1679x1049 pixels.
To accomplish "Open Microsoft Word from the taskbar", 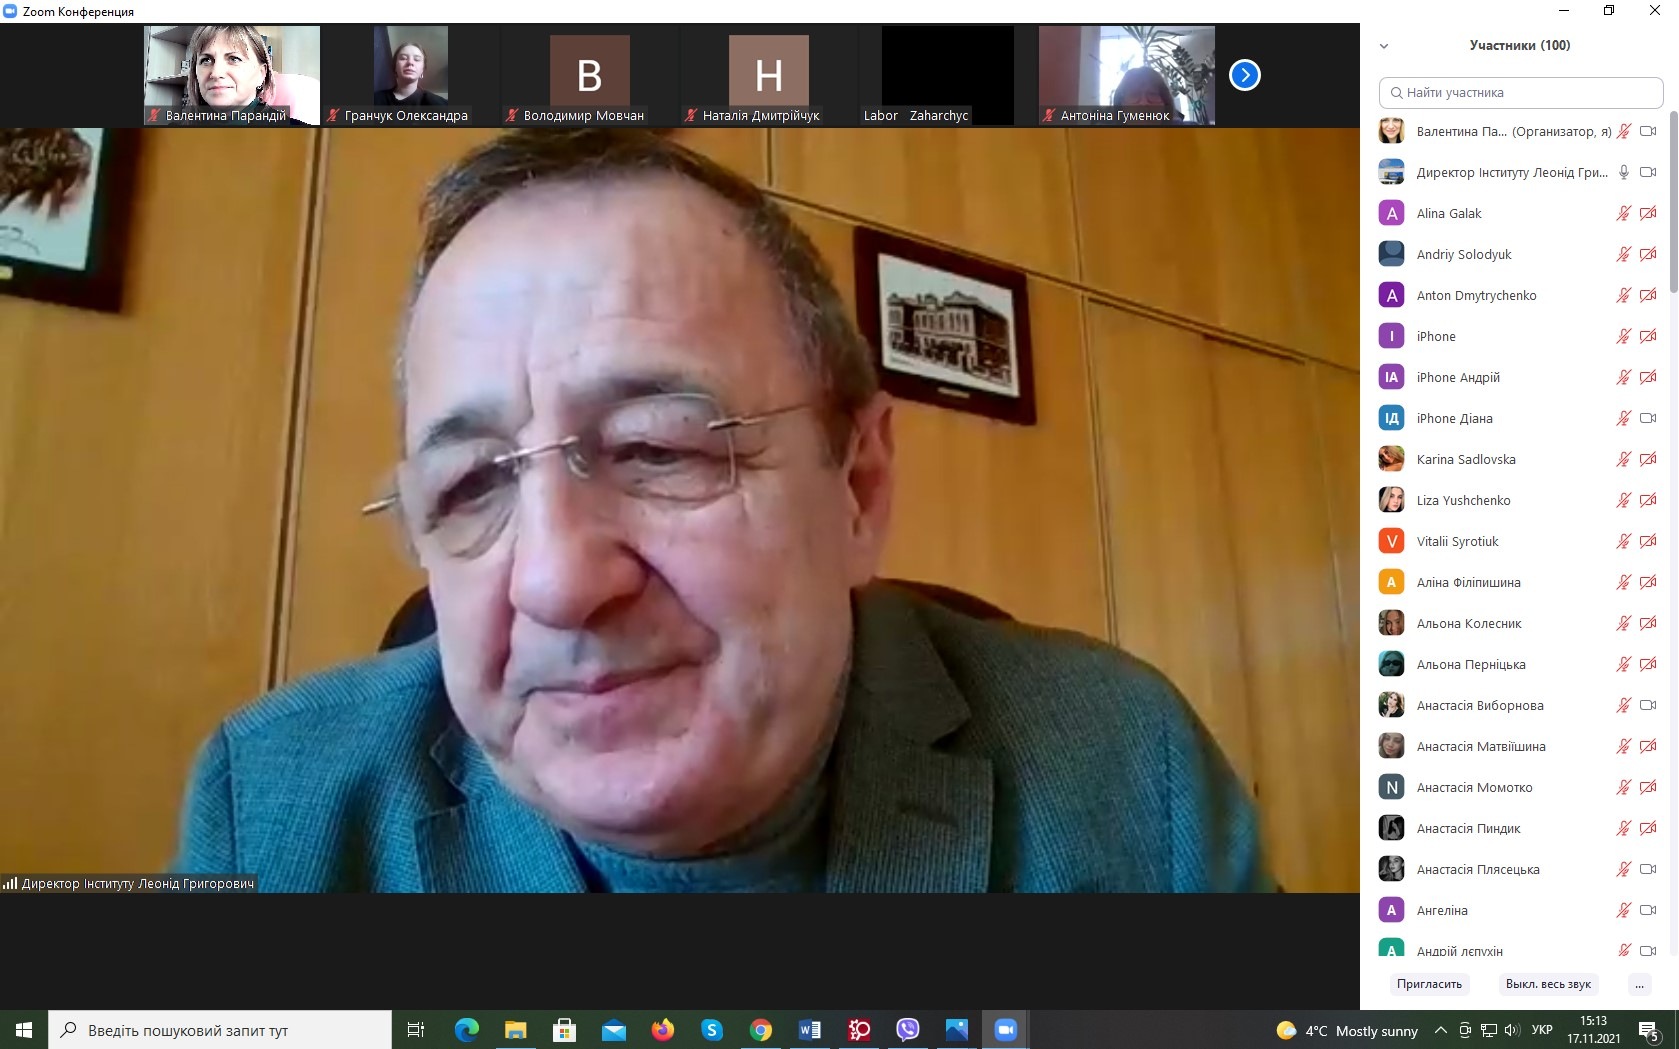I will click(809, 1030).
